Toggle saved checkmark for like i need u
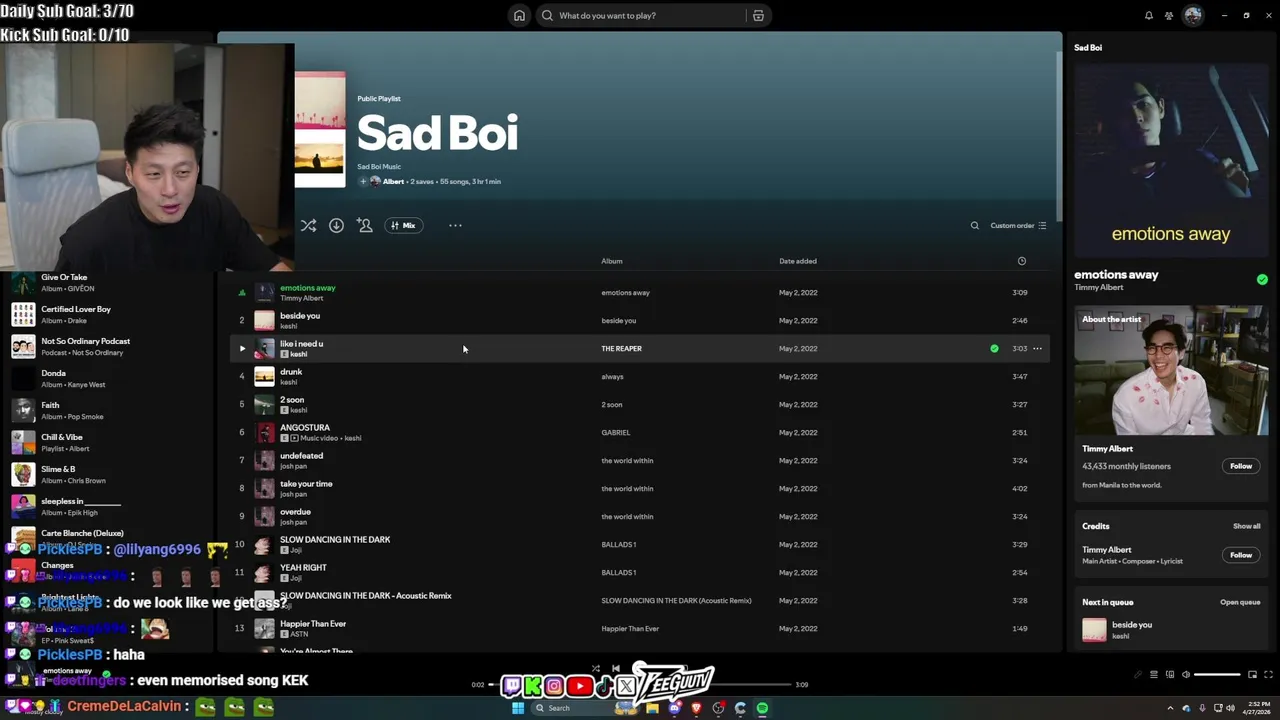Image resolution: width=1280 pixels, height=720 pixels. coord(994,349)
